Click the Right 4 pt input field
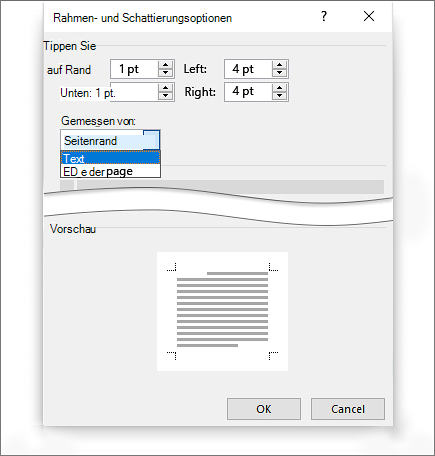Screen dimensions: 435x456 248,92
